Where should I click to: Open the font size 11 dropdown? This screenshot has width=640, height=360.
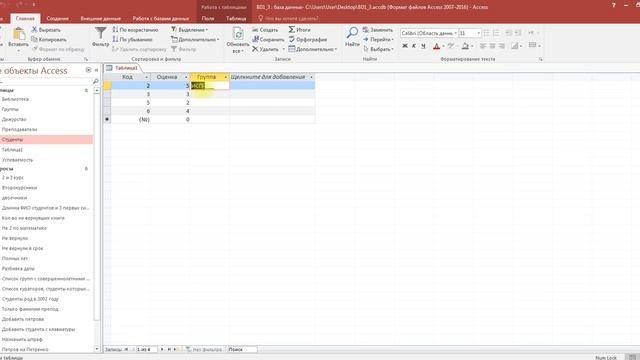(x=478, y=33)
